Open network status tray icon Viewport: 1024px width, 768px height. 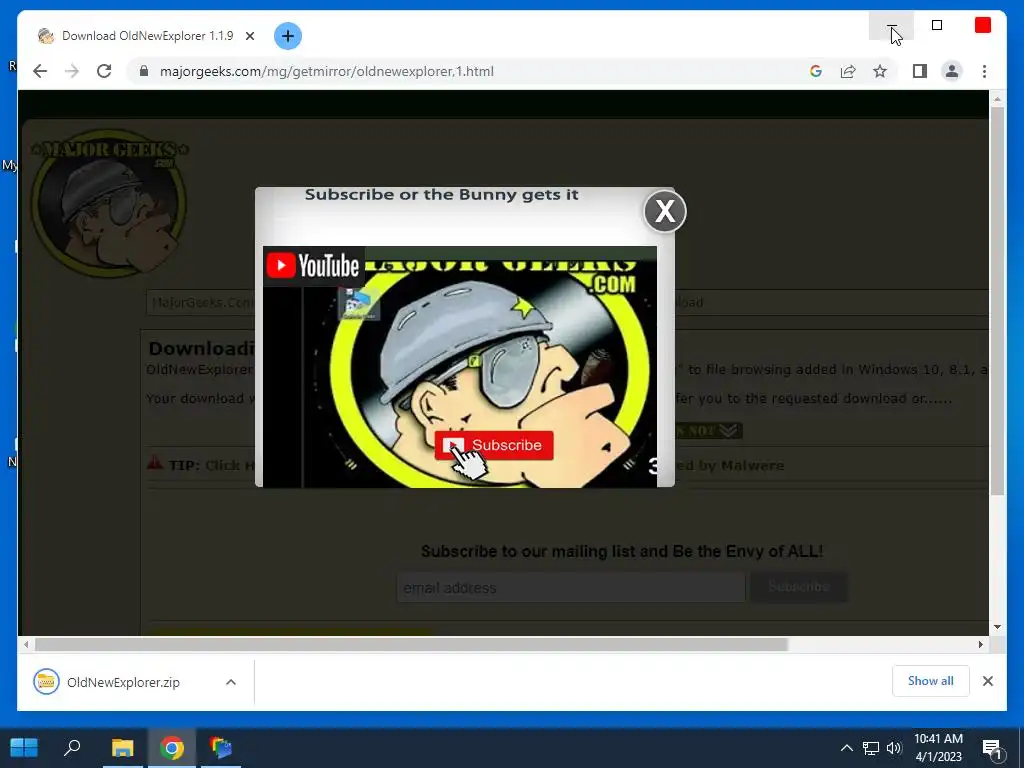point(871,748)
